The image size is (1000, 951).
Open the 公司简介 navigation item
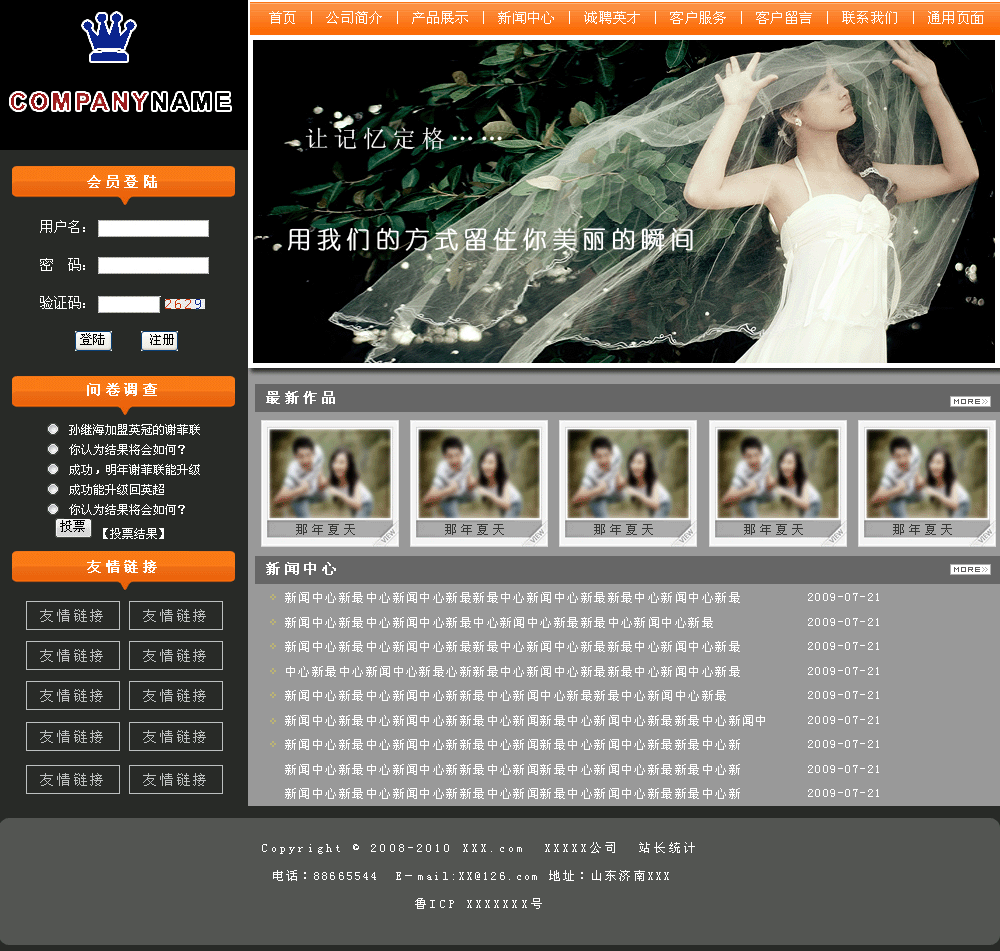(x=354, y=18)
